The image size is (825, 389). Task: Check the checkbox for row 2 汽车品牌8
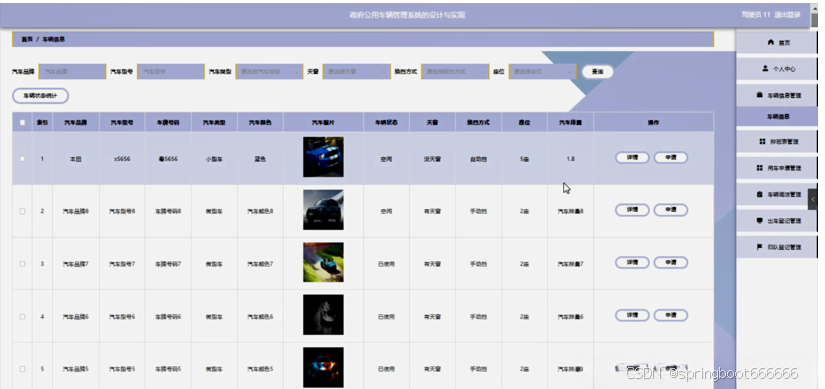tap(22, 211)
